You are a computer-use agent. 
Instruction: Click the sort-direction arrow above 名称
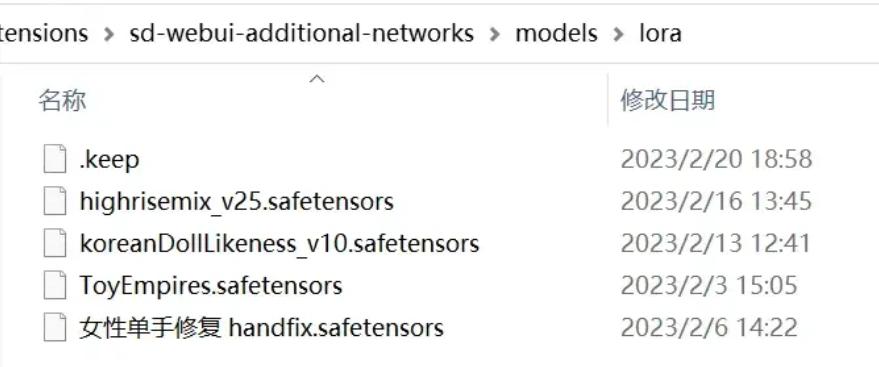coord(317,79)
